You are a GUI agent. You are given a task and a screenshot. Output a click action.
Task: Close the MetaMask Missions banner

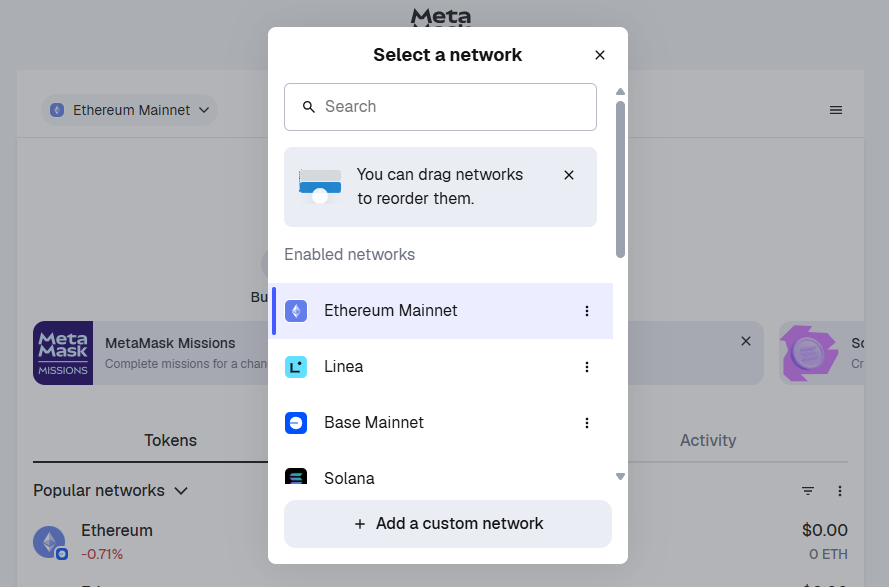[746, 341]
